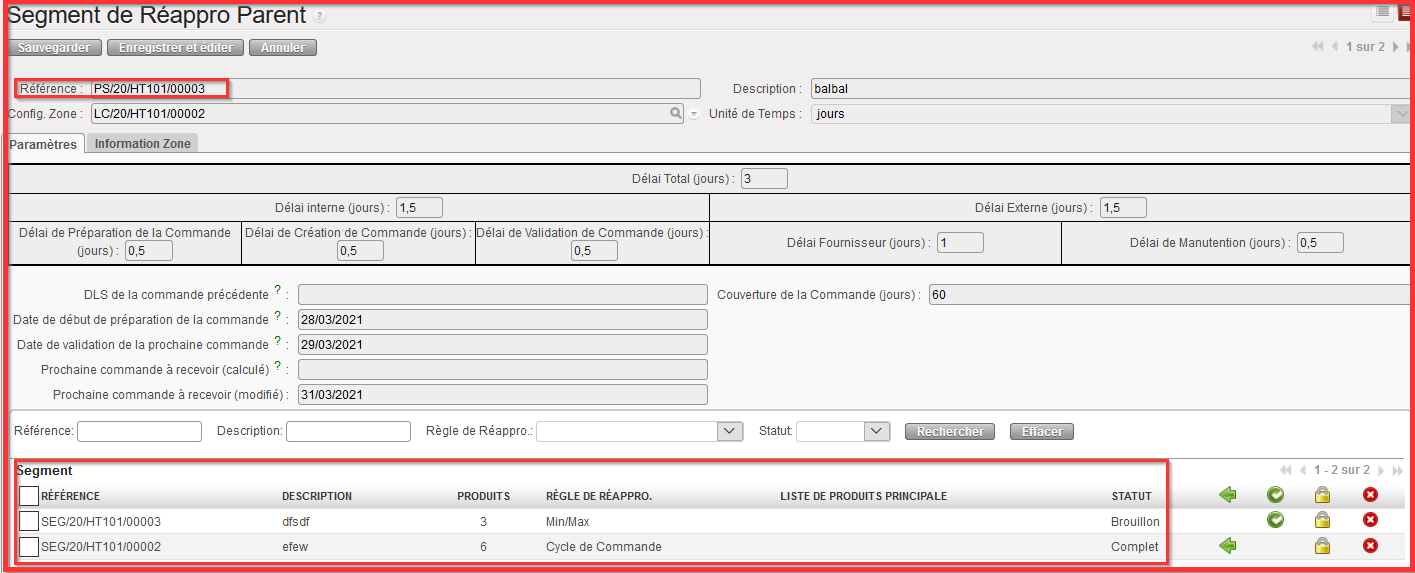The height and width of the screenshot is (573, 1415).
Task: Delete segment SEG/20/HT101/00002 with red X
Action: tap(1370, 546)
